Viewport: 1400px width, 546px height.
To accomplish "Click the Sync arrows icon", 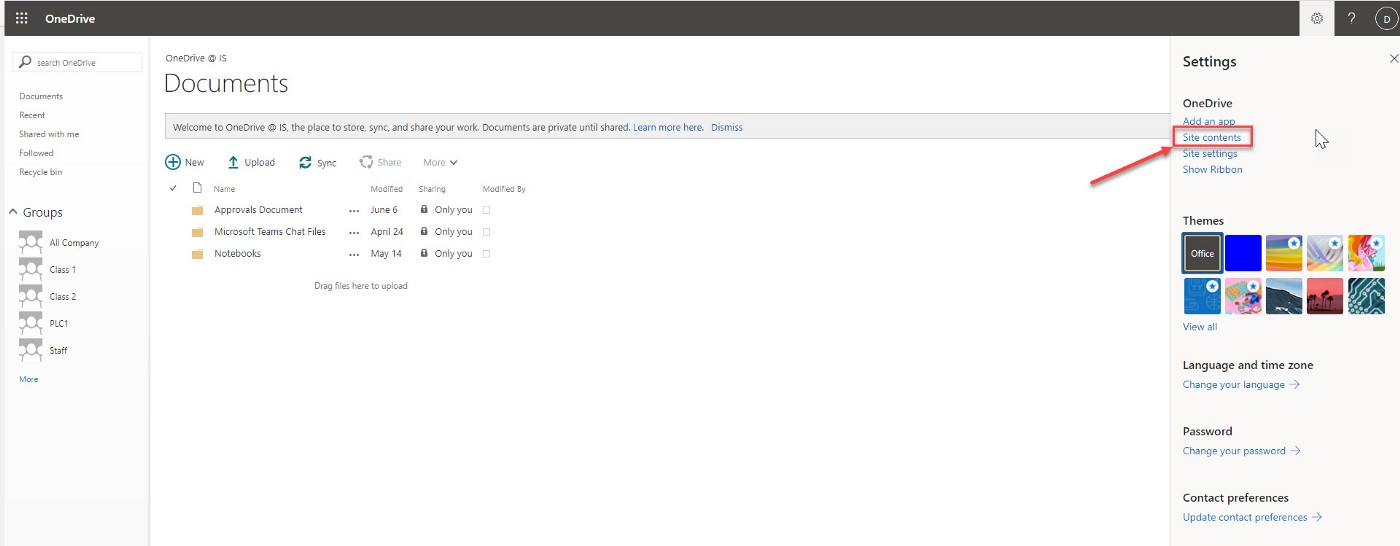I will point(305,162).
